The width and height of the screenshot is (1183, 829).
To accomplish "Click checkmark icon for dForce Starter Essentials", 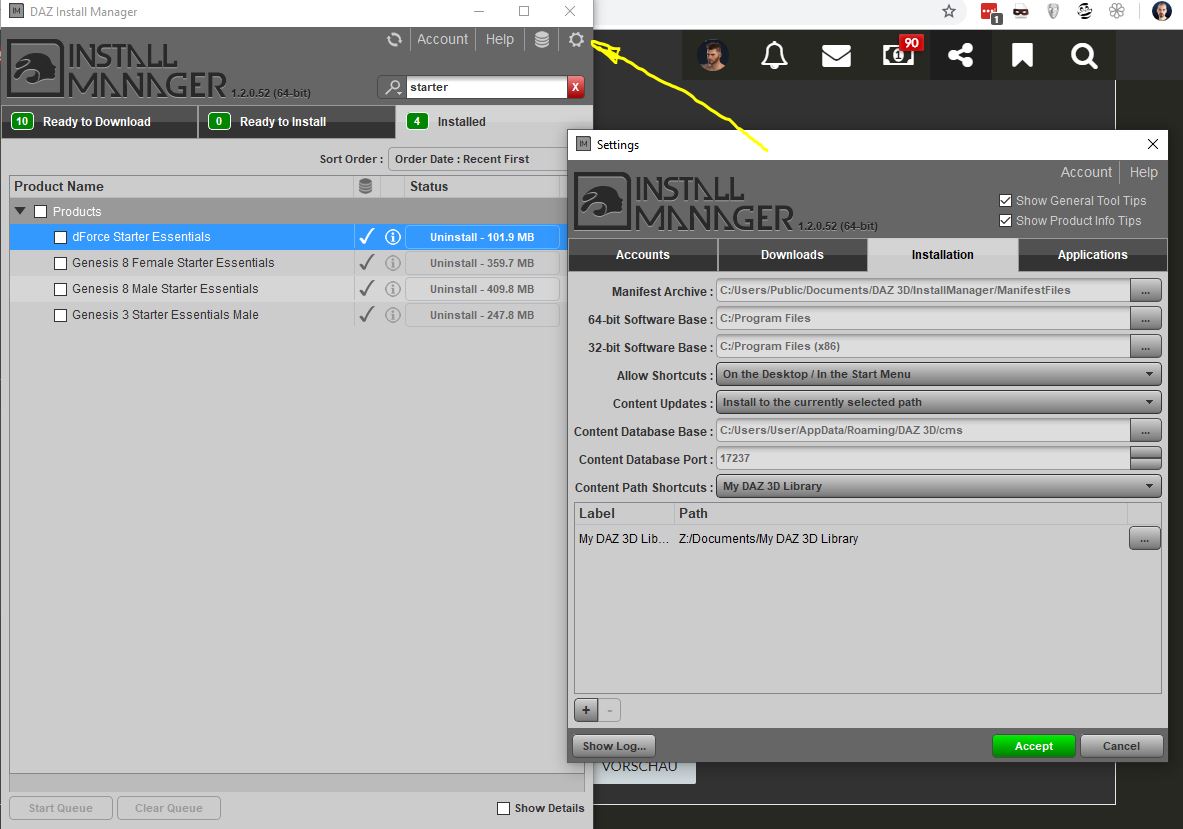I will tap(367, 237).
